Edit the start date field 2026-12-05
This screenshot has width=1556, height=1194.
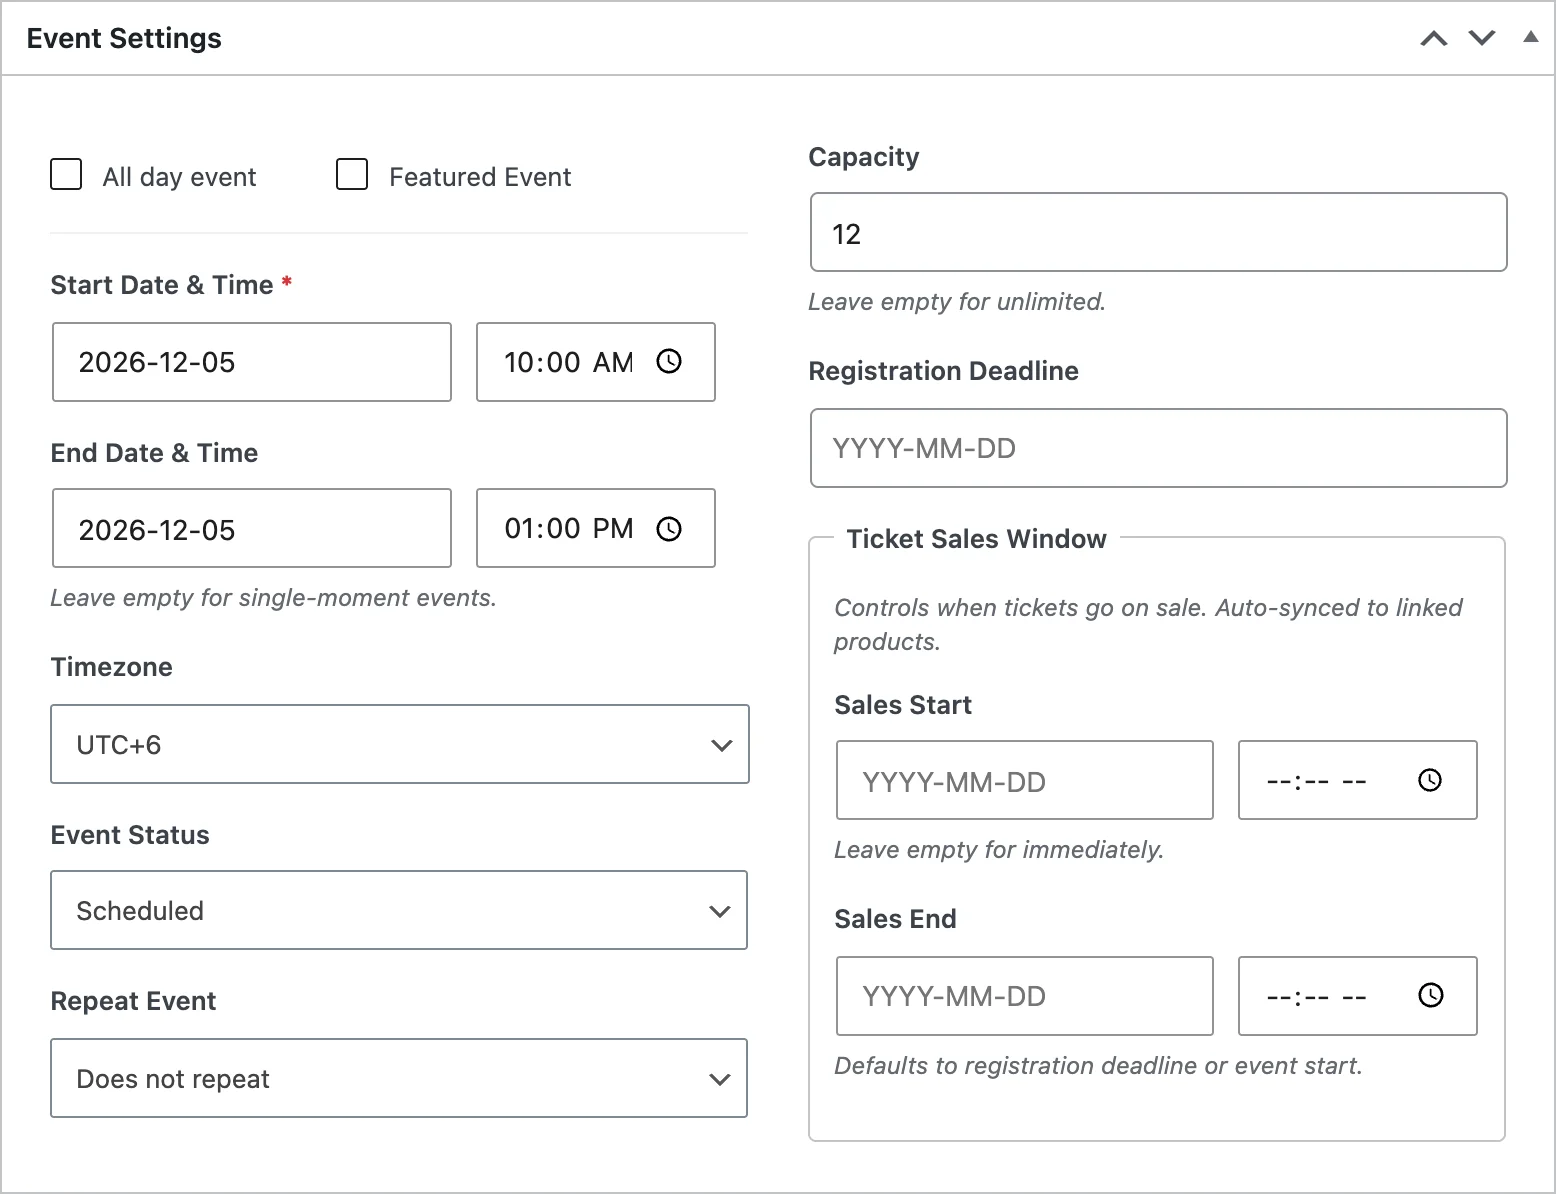pyautogui.click(x=252, y=362)
